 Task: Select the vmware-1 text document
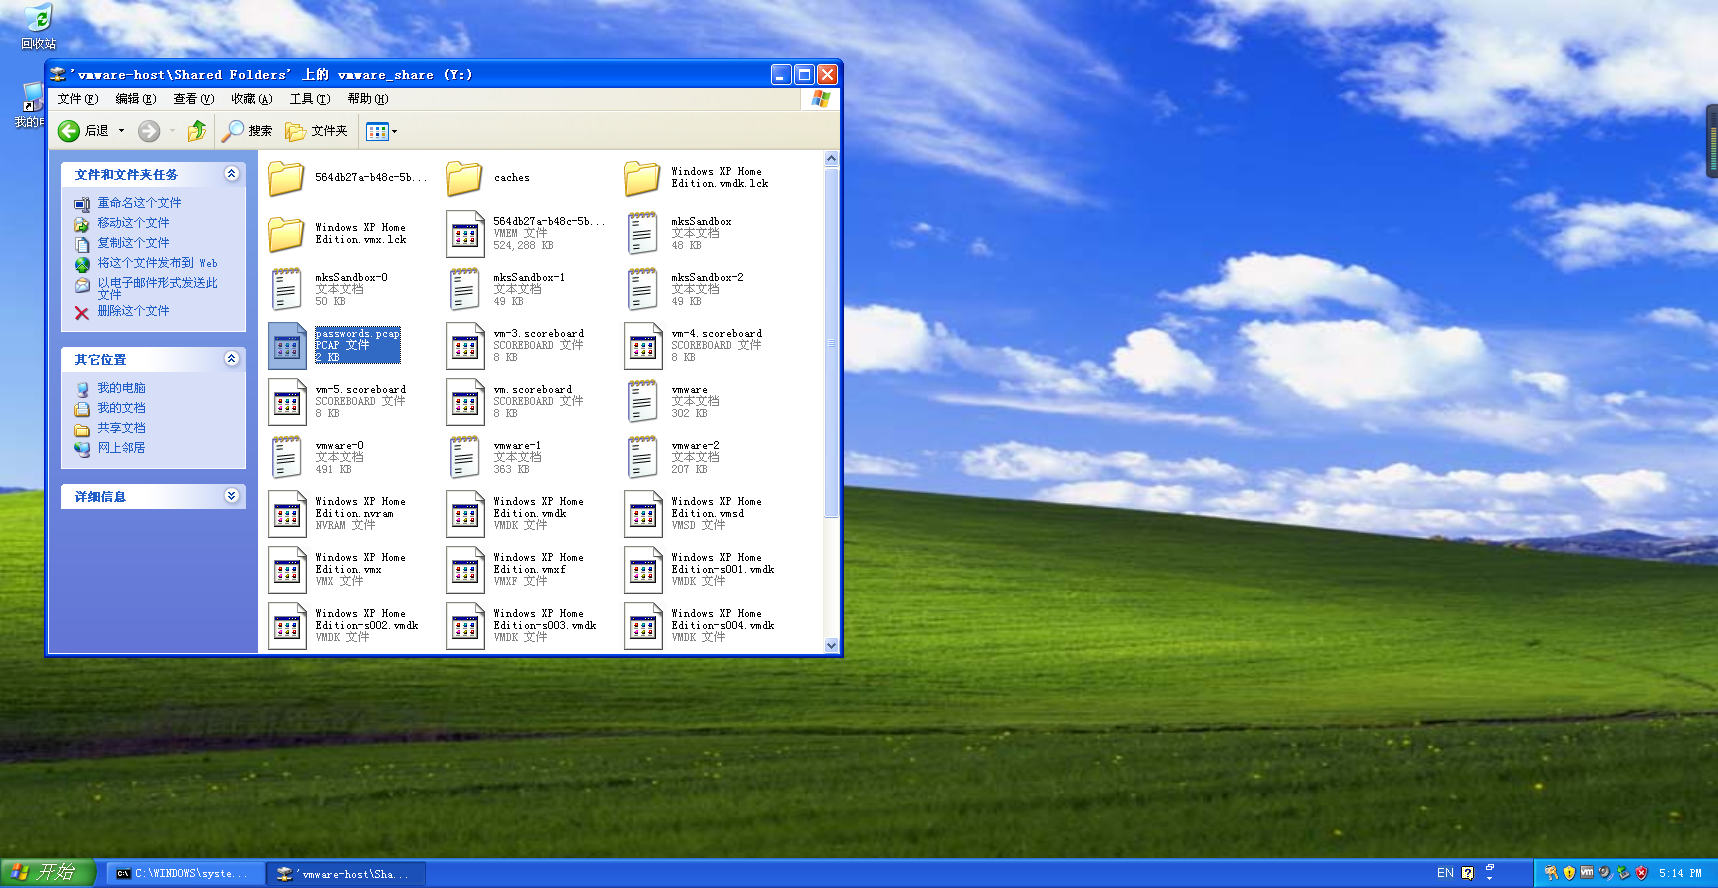(494, 458)
